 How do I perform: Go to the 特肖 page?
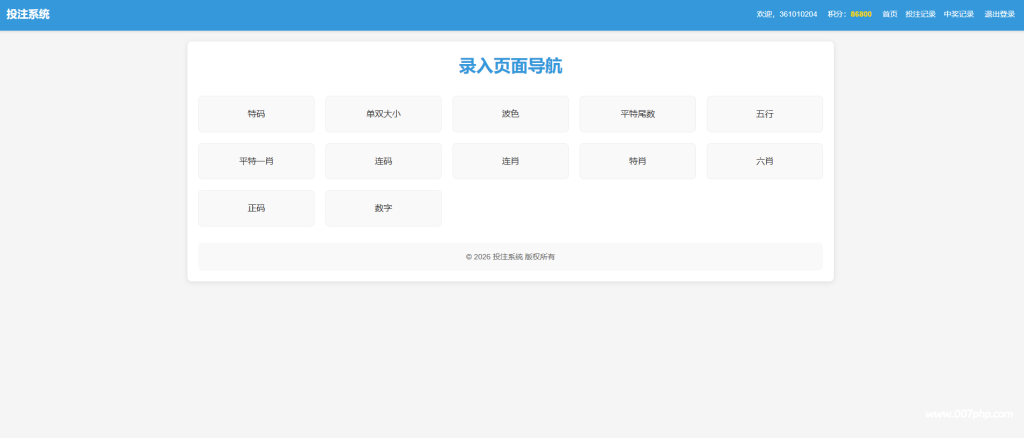coord(637,161)
